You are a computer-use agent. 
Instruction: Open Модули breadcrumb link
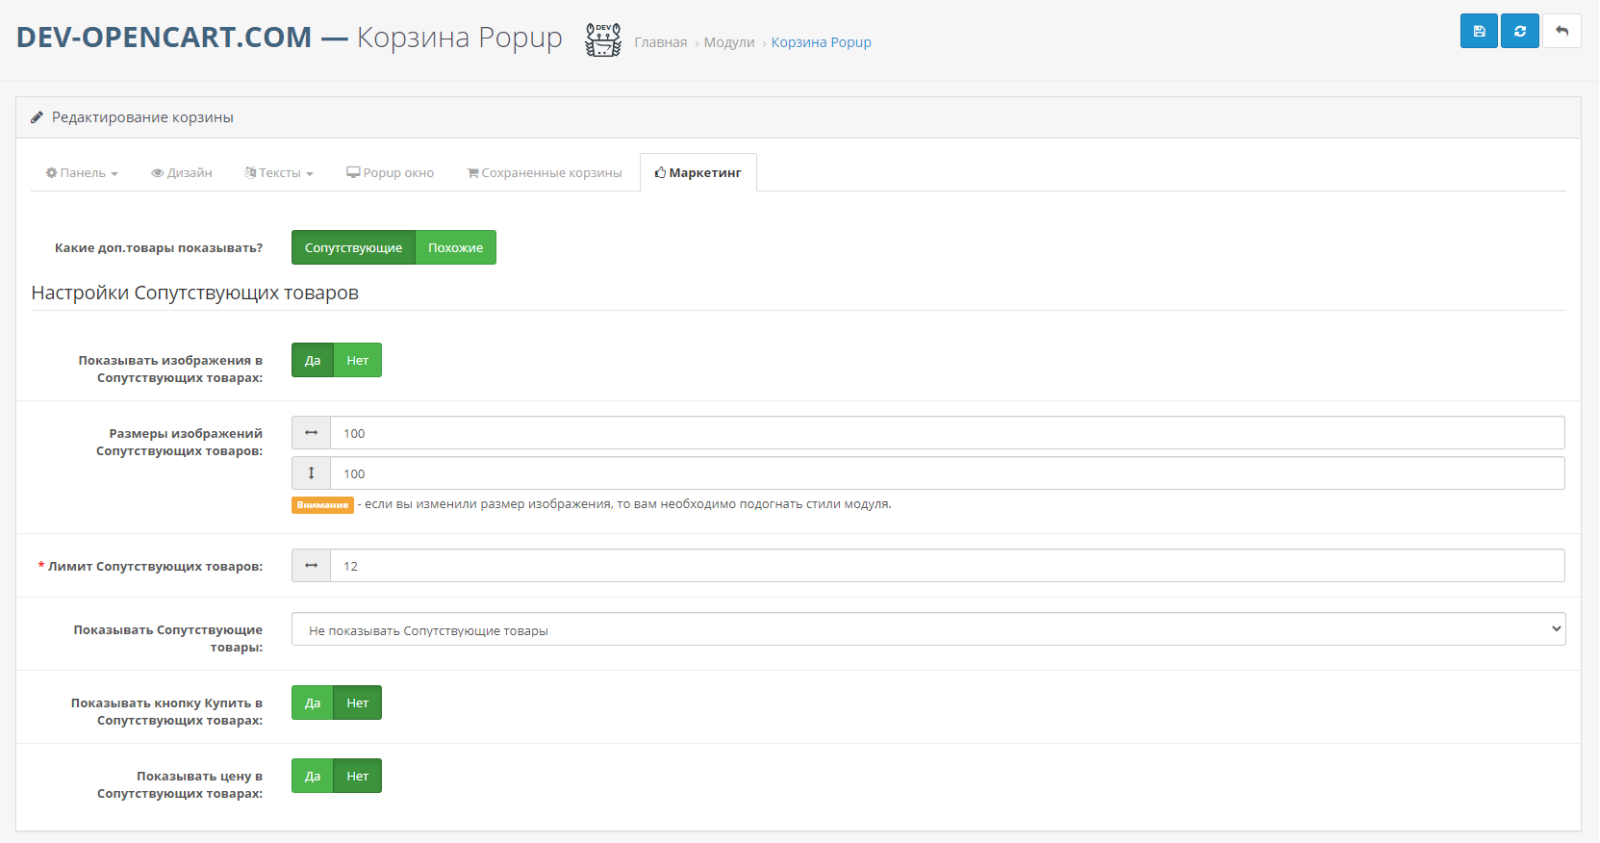pyautogui.click(x=729, y=42)
